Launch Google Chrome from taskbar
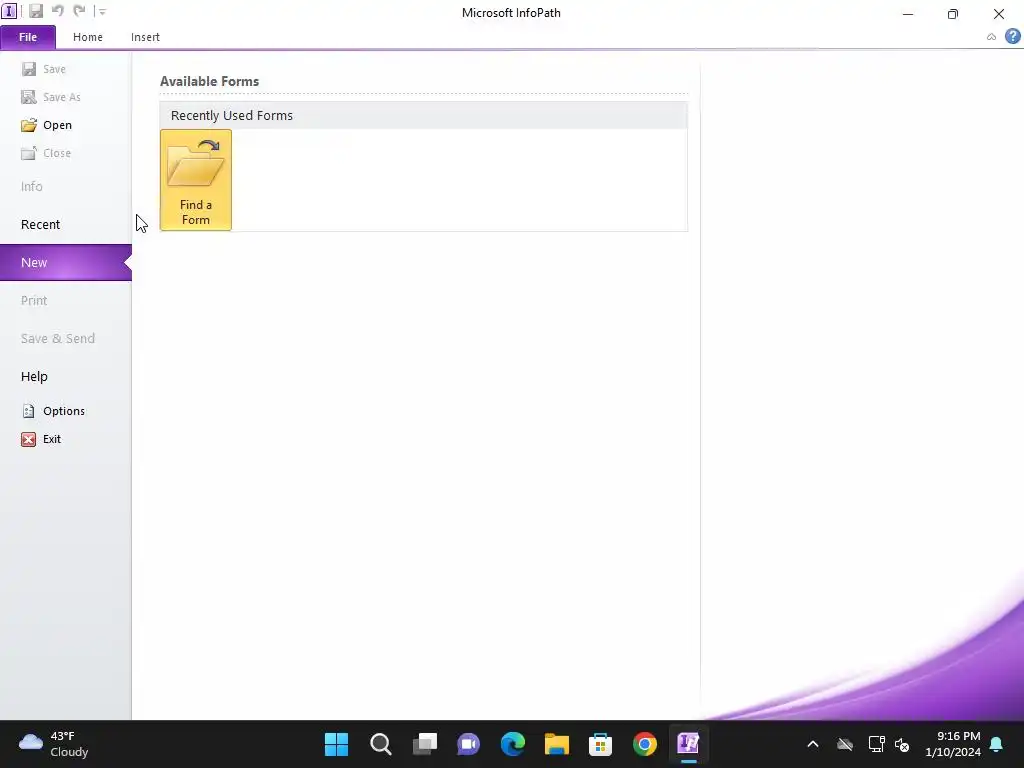1024x768 pixels. (x=645, y=744)
